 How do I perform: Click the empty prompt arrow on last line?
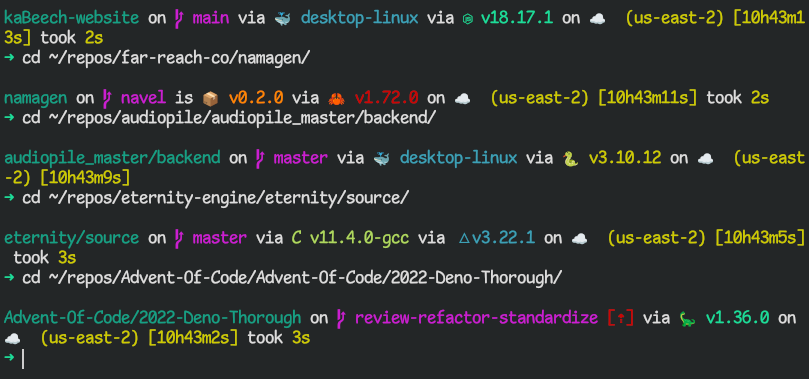click(9, 357)
